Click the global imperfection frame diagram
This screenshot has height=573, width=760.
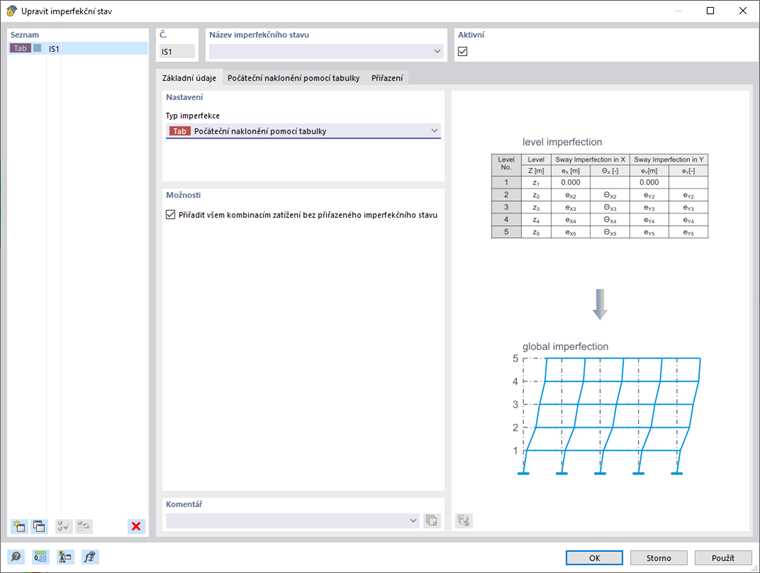pyautogui.click(x=606, y=416)
